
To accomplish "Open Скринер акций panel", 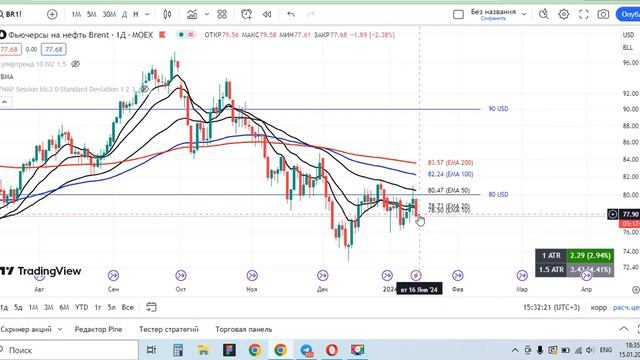I will tap(26, 329).
